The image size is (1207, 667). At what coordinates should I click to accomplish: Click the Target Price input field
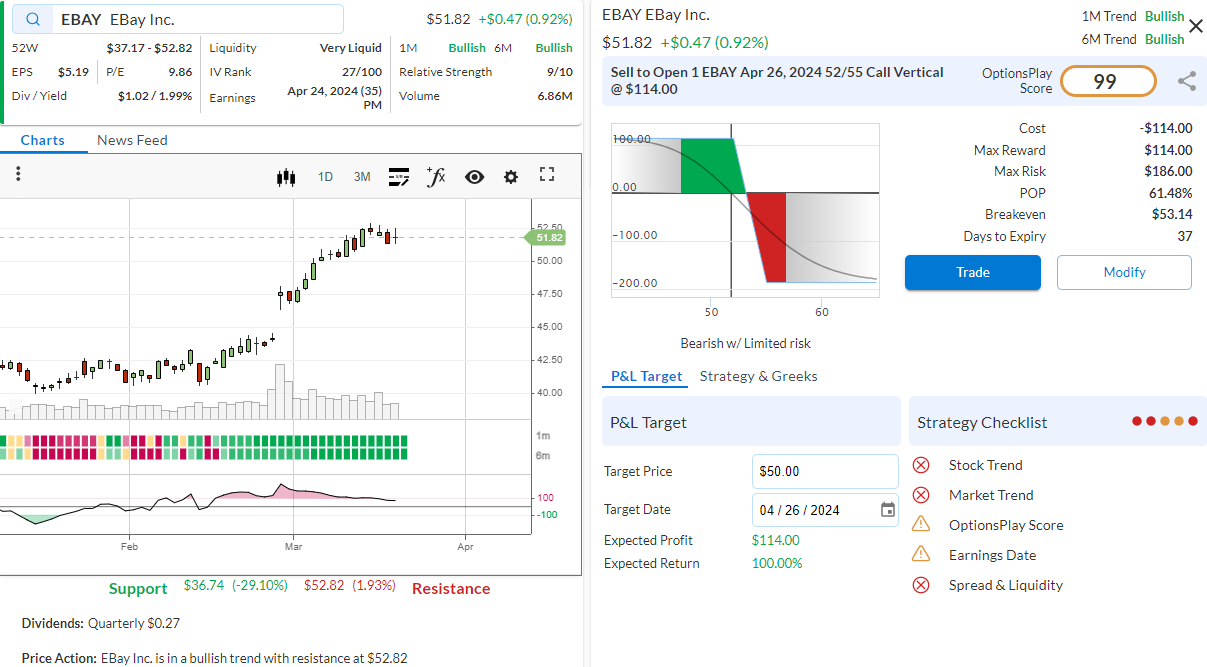tap(824, 471)
